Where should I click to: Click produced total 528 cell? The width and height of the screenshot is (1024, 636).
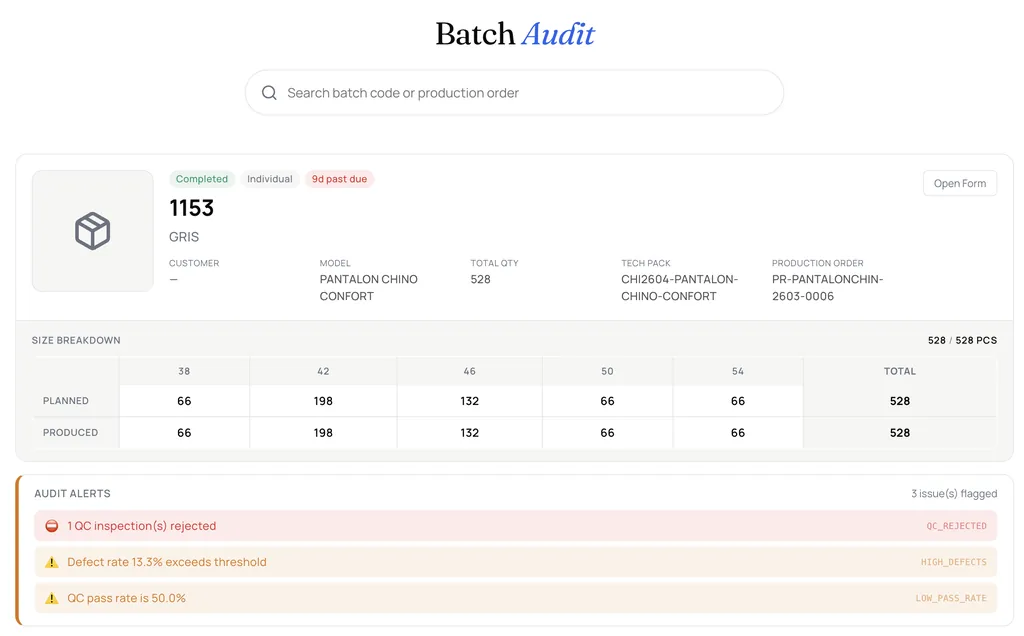900,433
